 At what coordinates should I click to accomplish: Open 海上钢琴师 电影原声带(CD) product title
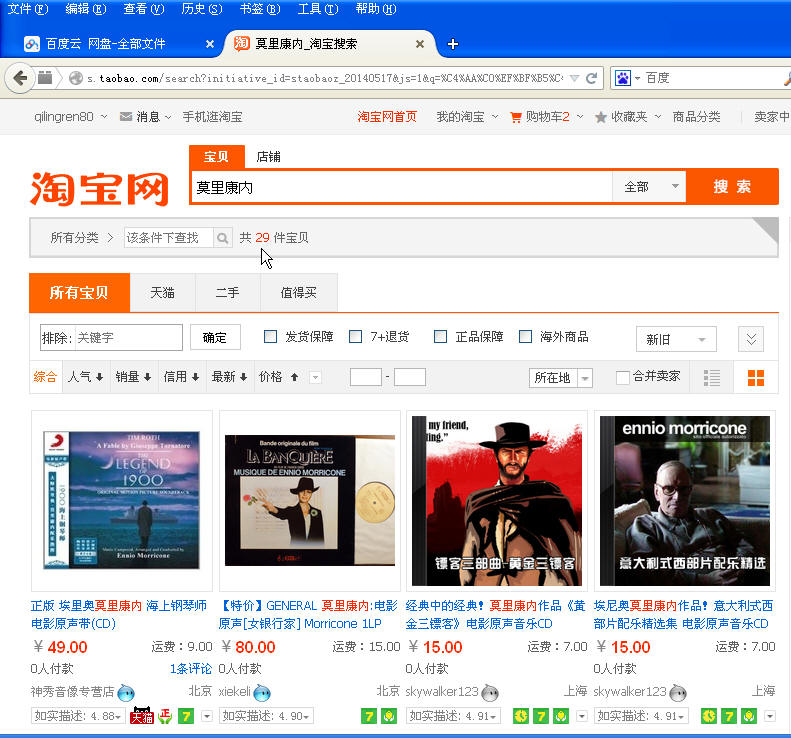click(x=119, y=614)
